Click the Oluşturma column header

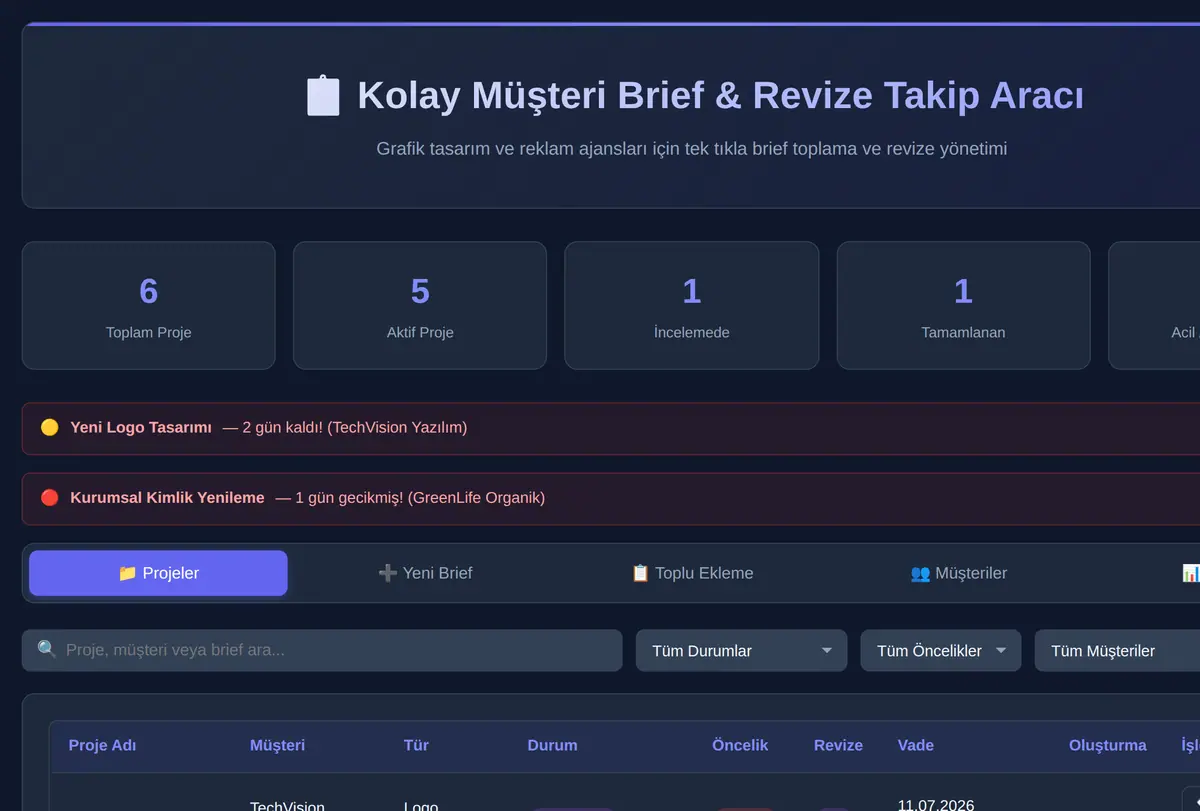1108,745
